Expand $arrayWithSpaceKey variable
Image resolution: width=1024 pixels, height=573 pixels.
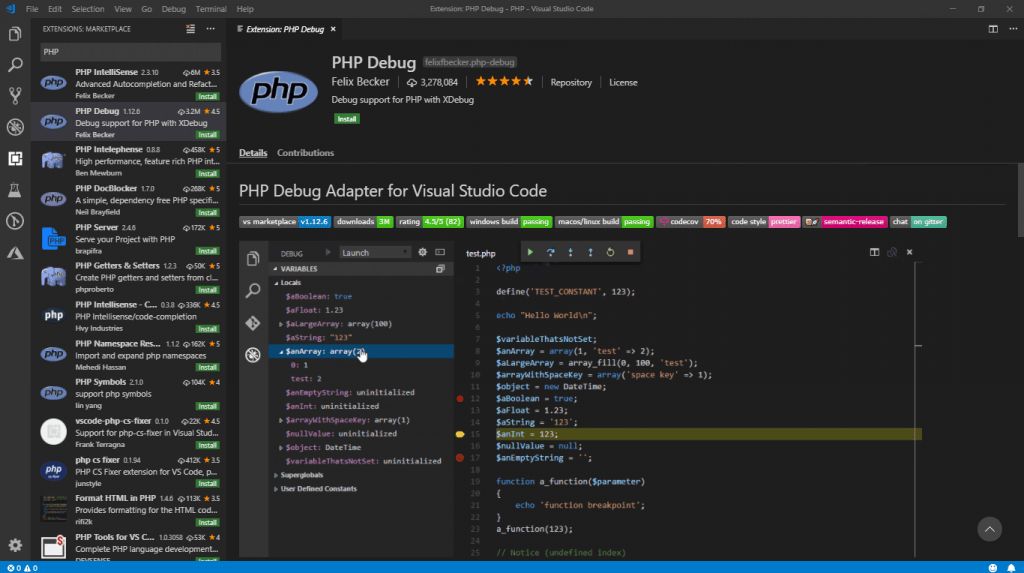click(x=281, y=420)
